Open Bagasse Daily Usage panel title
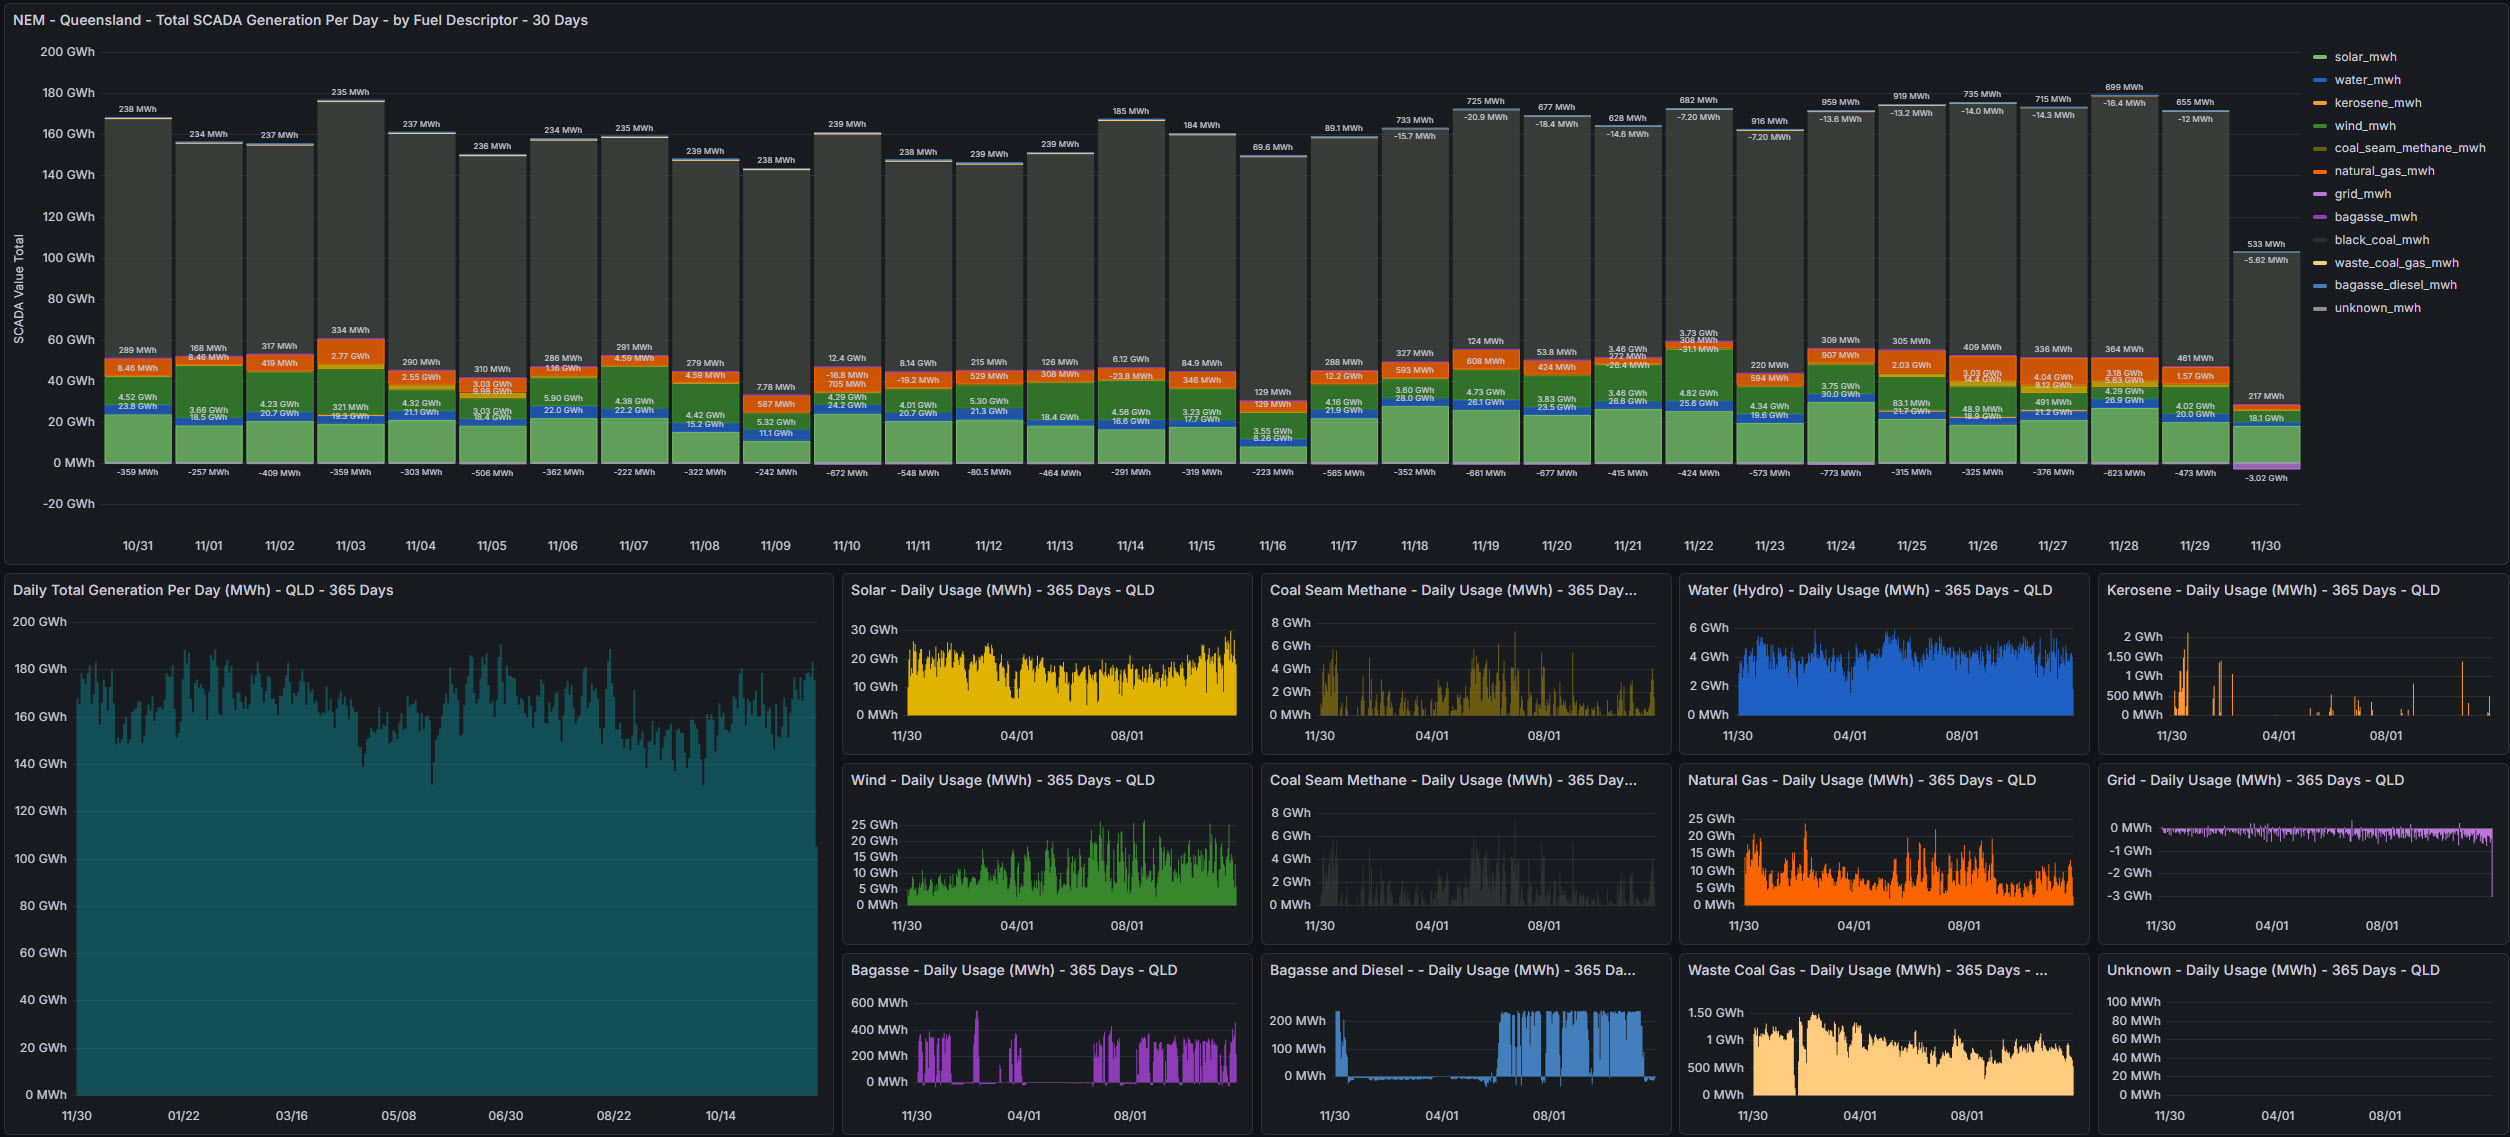 pos(1013,970)
